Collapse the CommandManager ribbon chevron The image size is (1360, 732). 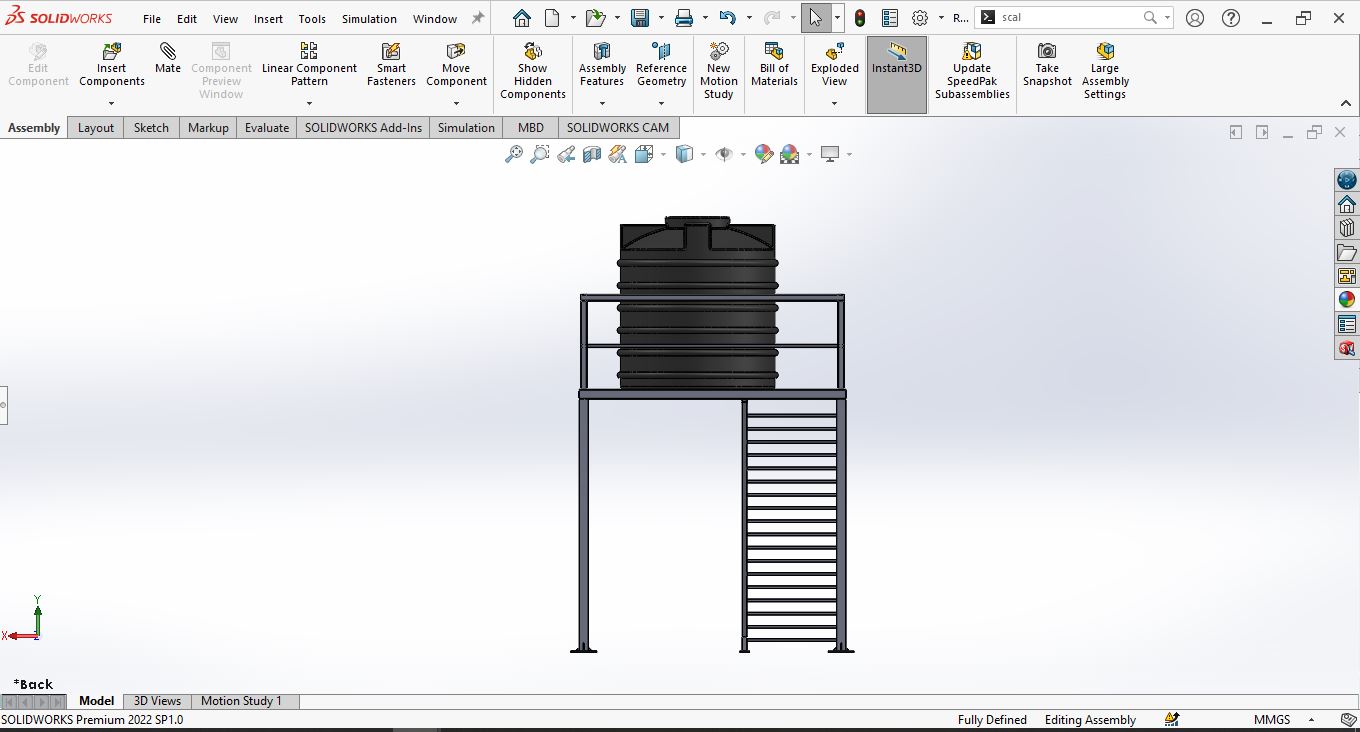click(1346, 103)
